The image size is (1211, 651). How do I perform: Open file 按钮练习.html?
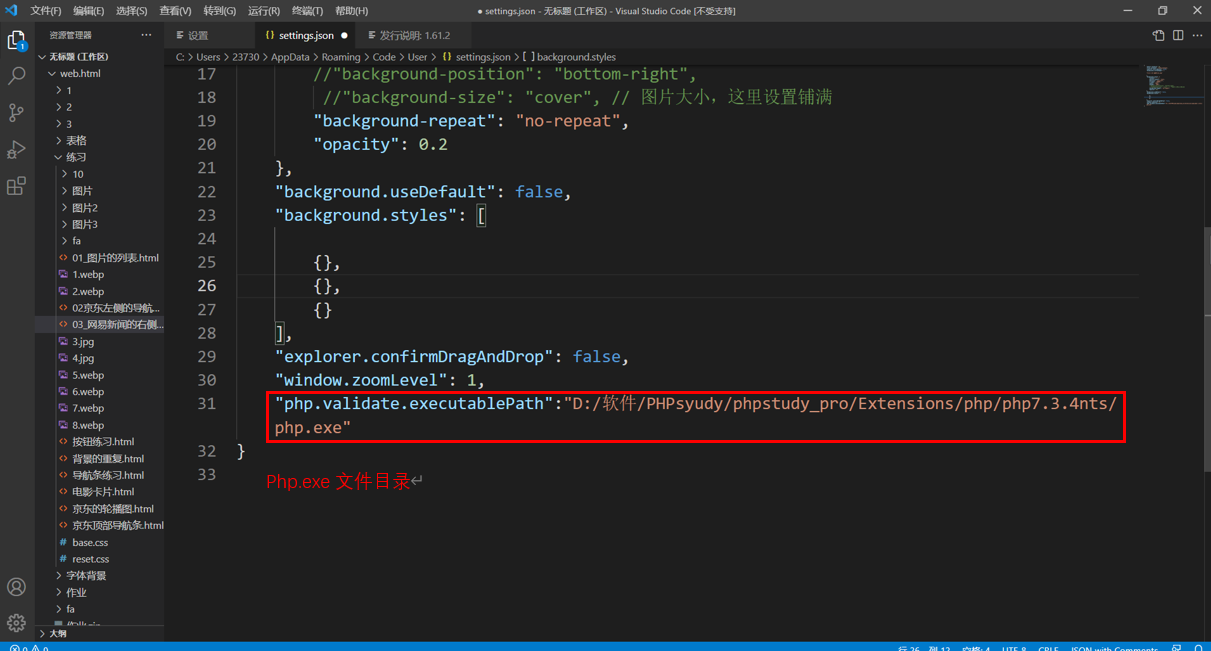pyautogui.click(x=99, y=441)
